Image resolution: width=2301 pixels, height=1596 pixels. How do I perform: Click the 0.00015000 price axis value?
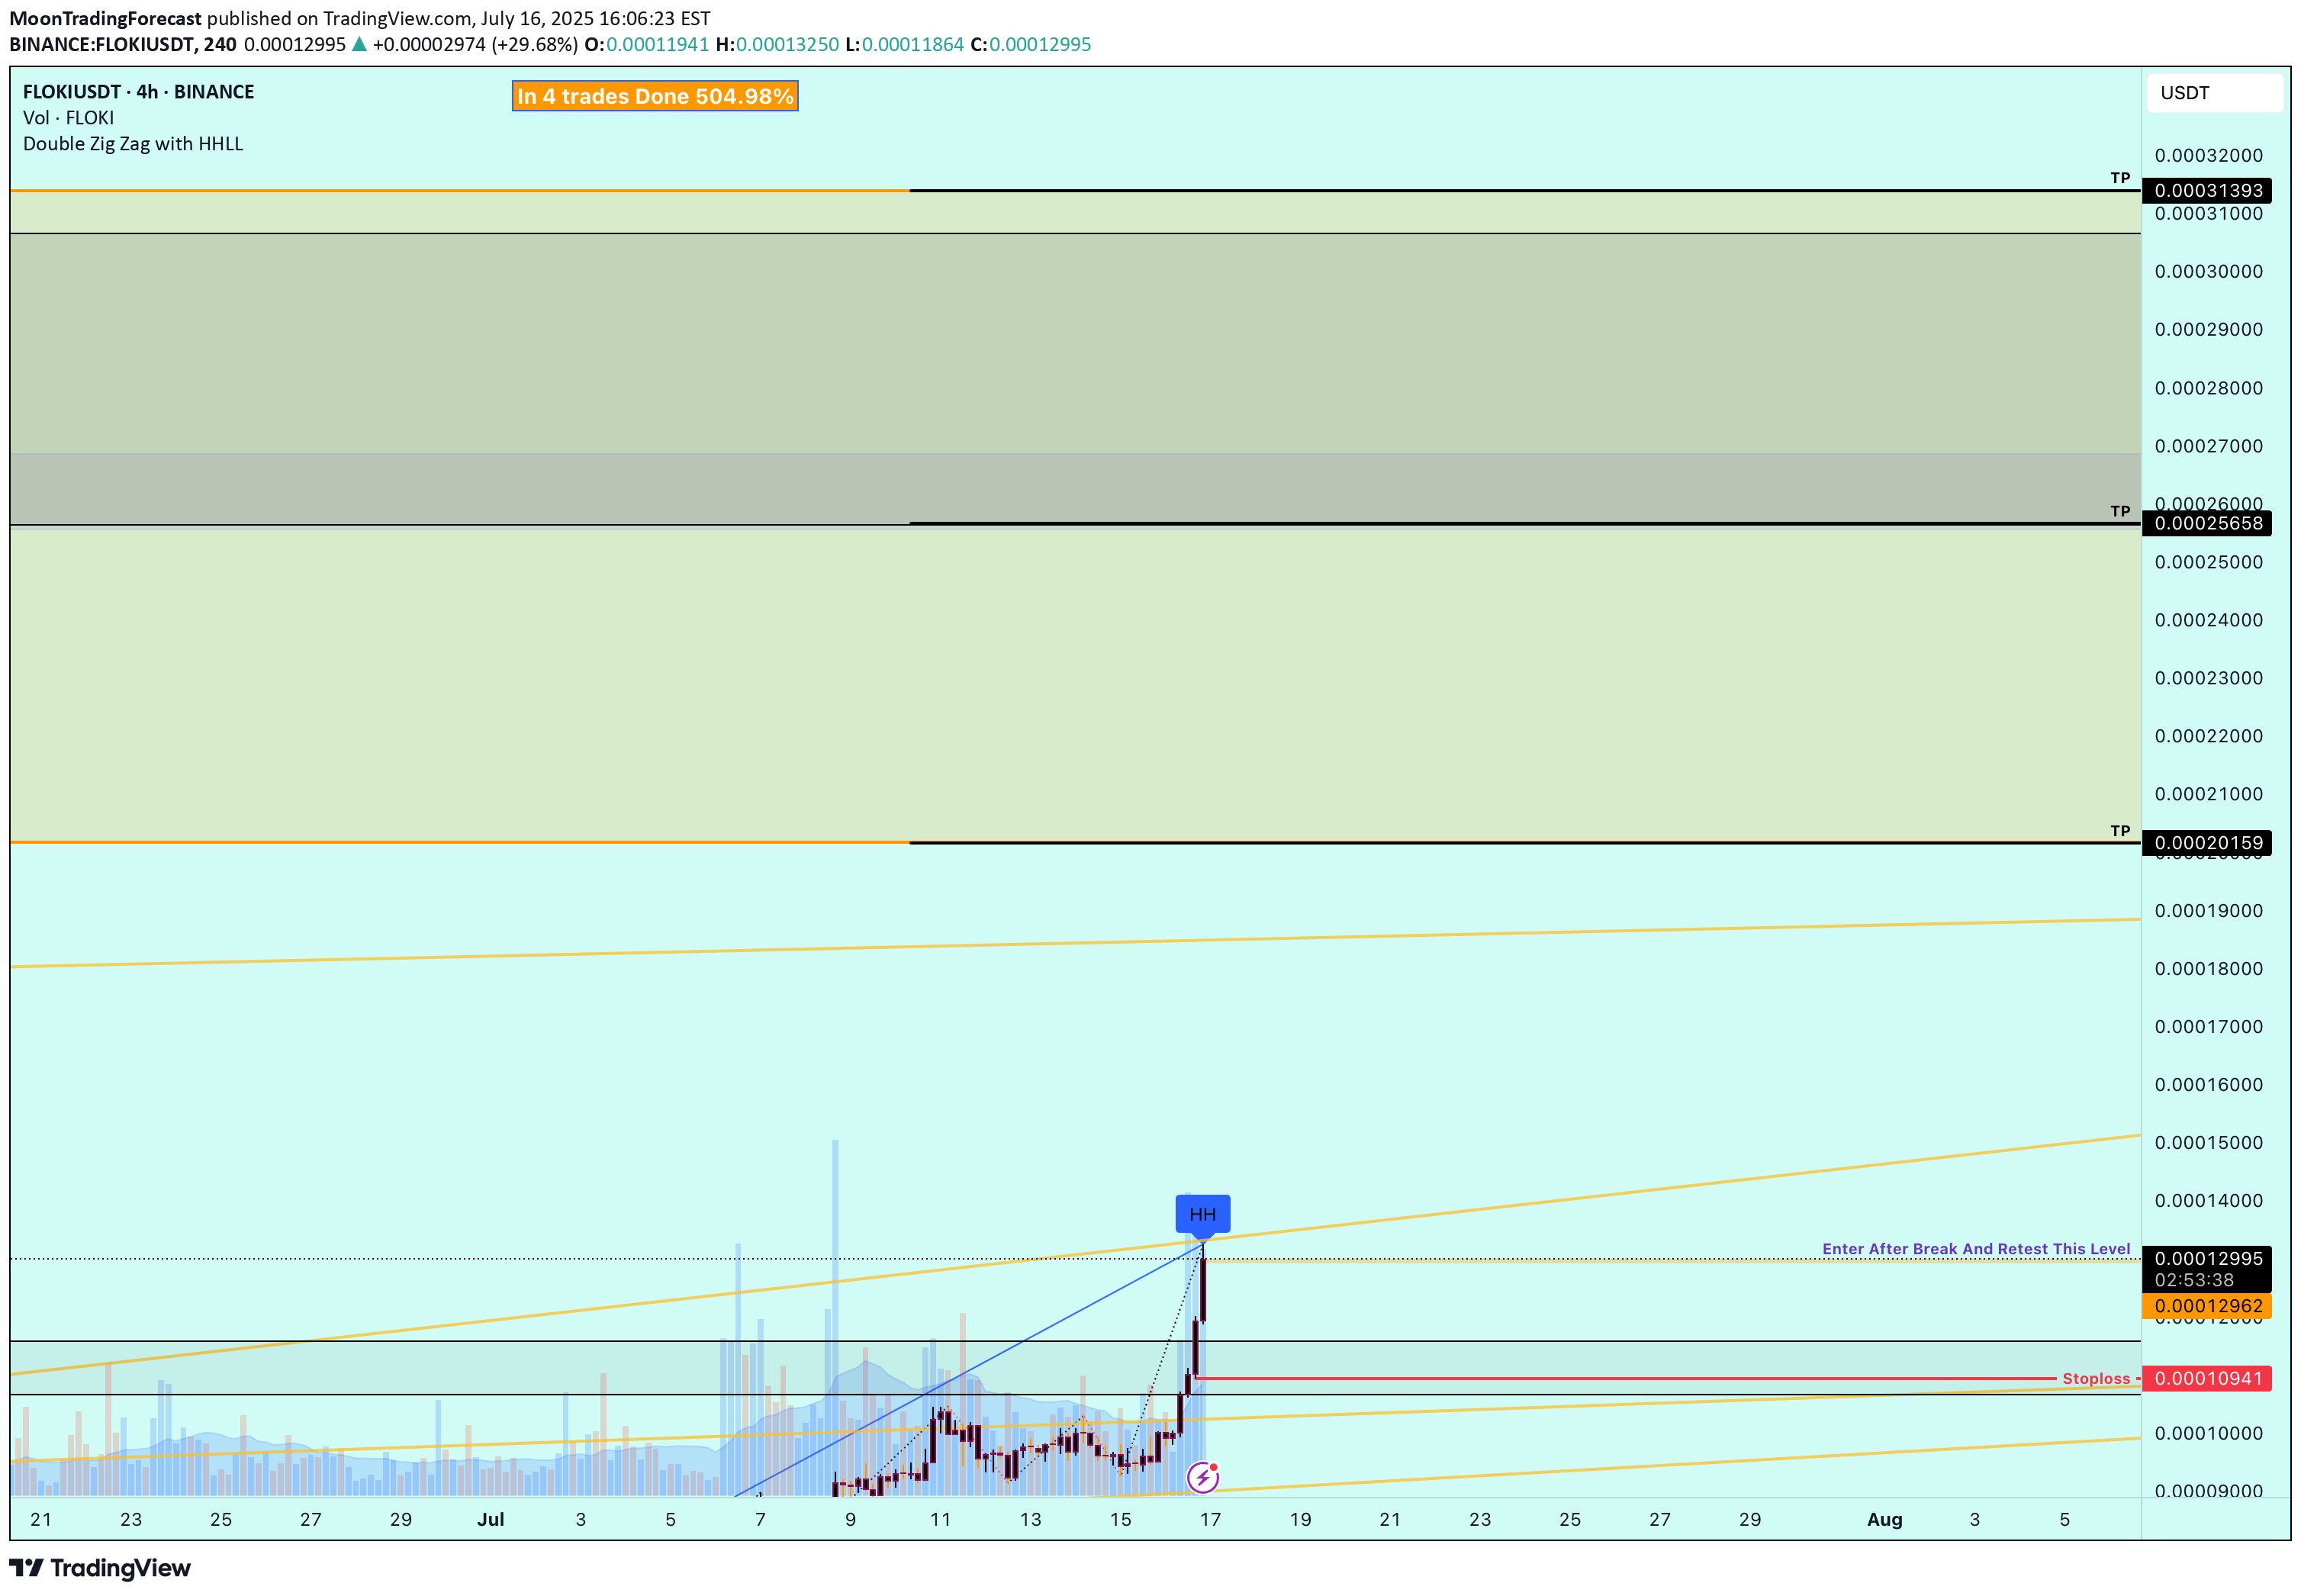click(2208, 1142)
